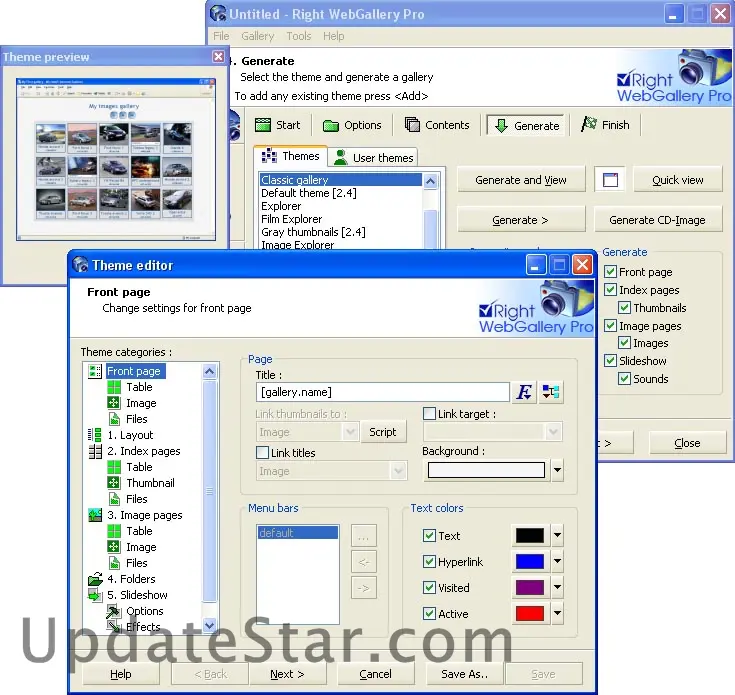The image size is (735, 695).
Task: Click the 4. Folders icon
Action: pyautogui.click(x=95, y=579)
